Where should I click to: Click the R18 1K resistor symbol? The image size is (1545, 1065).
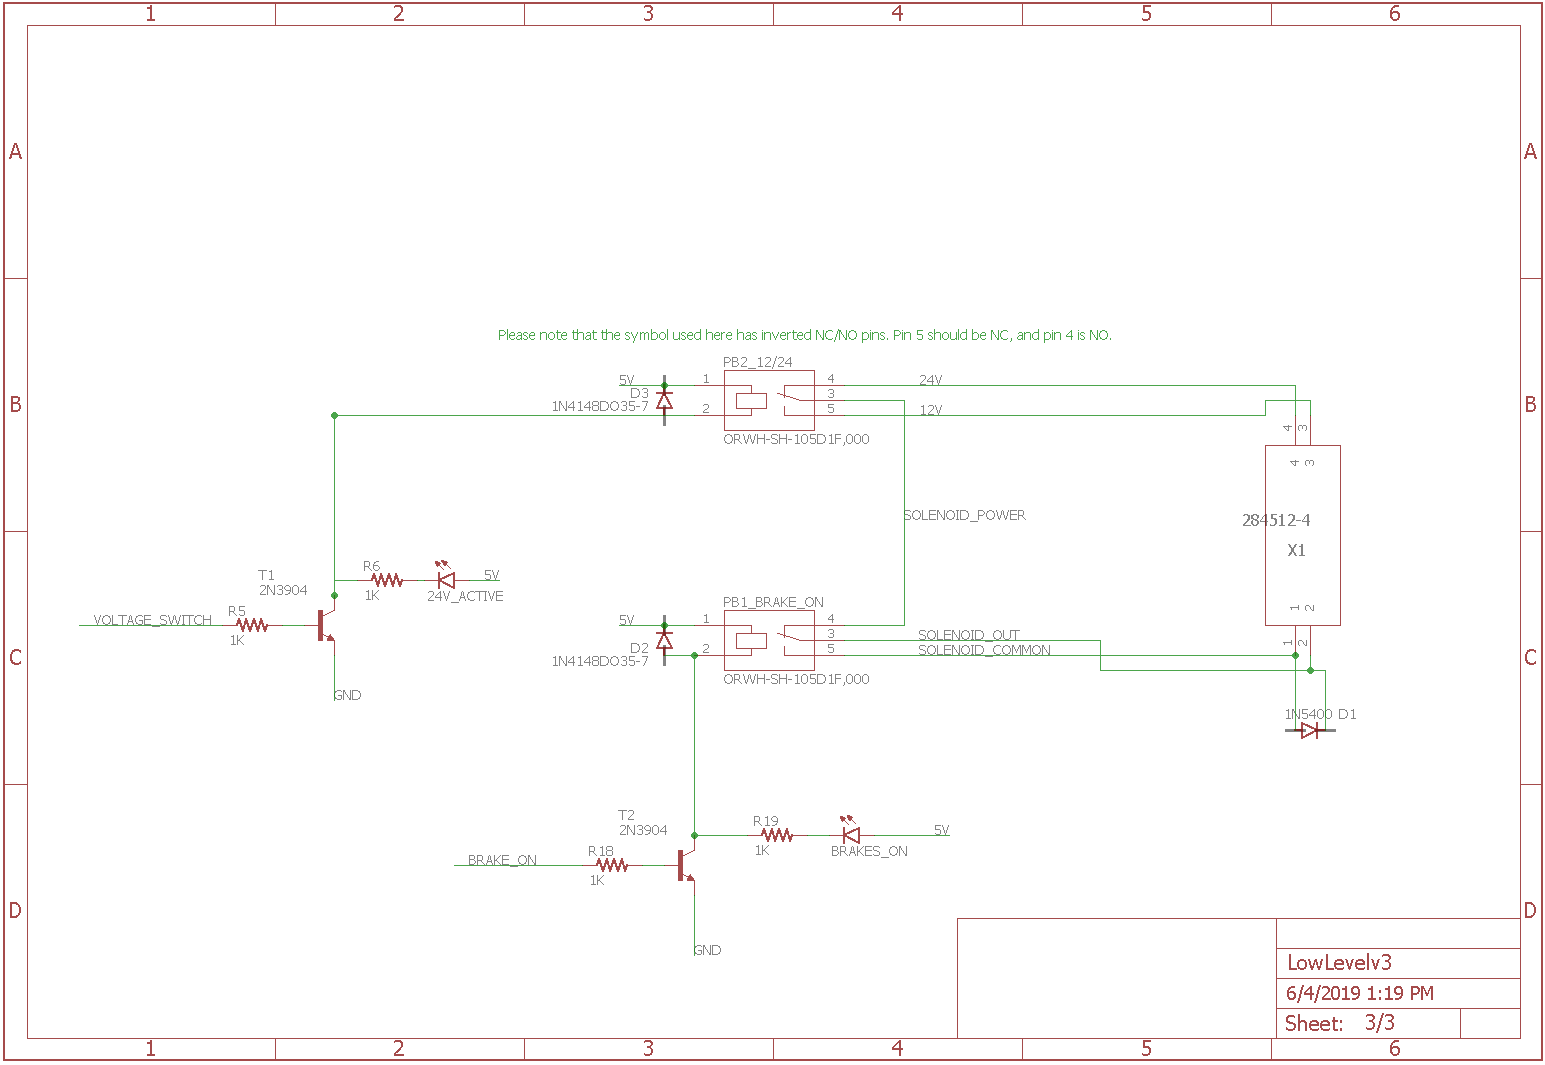pyautogui.click(x=612, y=865)
